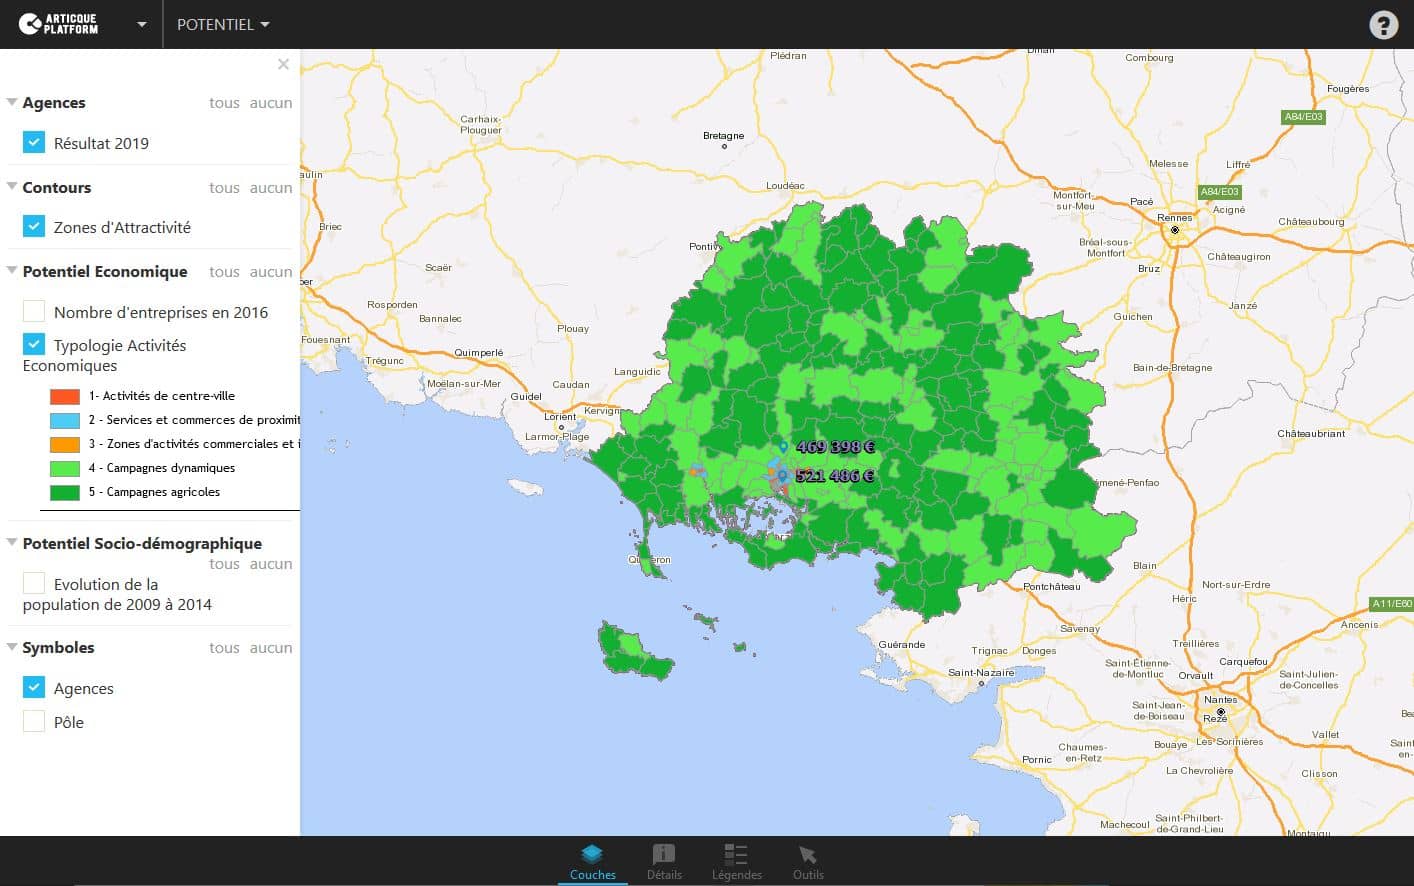Click the light green Campagnes dynamiques swatch
The image size is (1414, 886).
[65, 468]
